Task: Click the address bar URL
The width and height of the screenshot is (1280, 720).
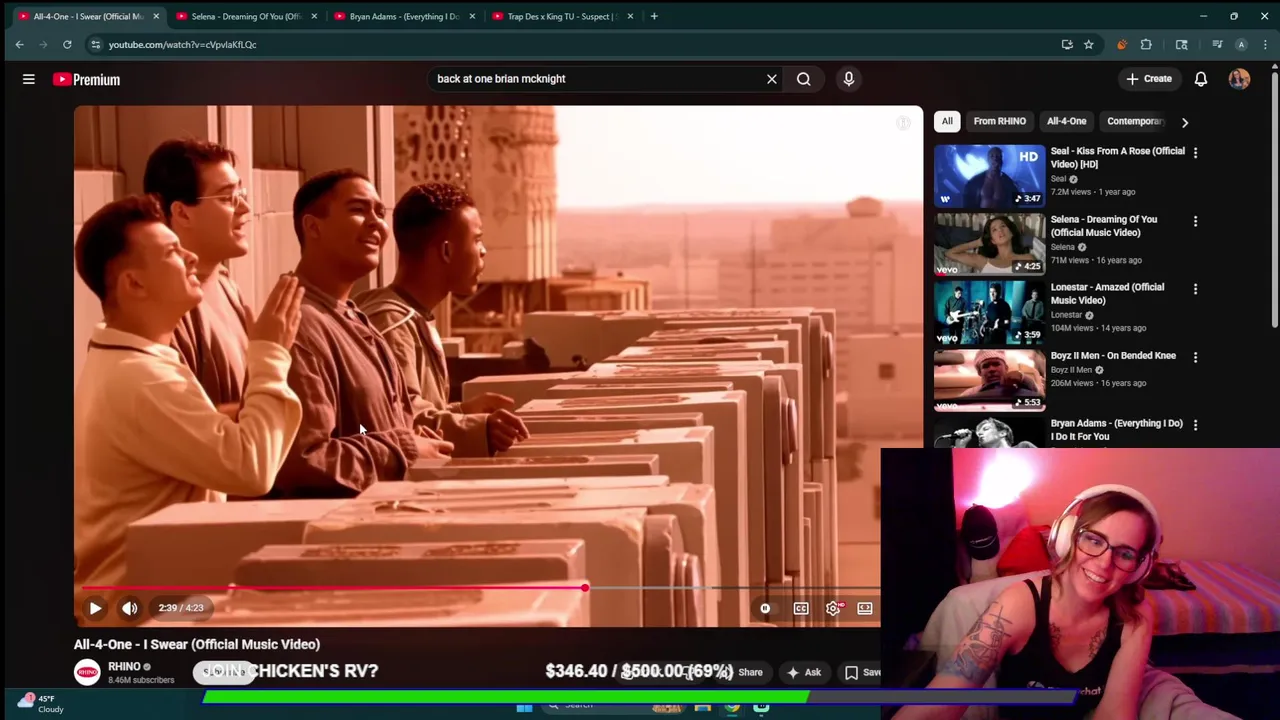Action: pyautogui.click(x=183, y=44)
